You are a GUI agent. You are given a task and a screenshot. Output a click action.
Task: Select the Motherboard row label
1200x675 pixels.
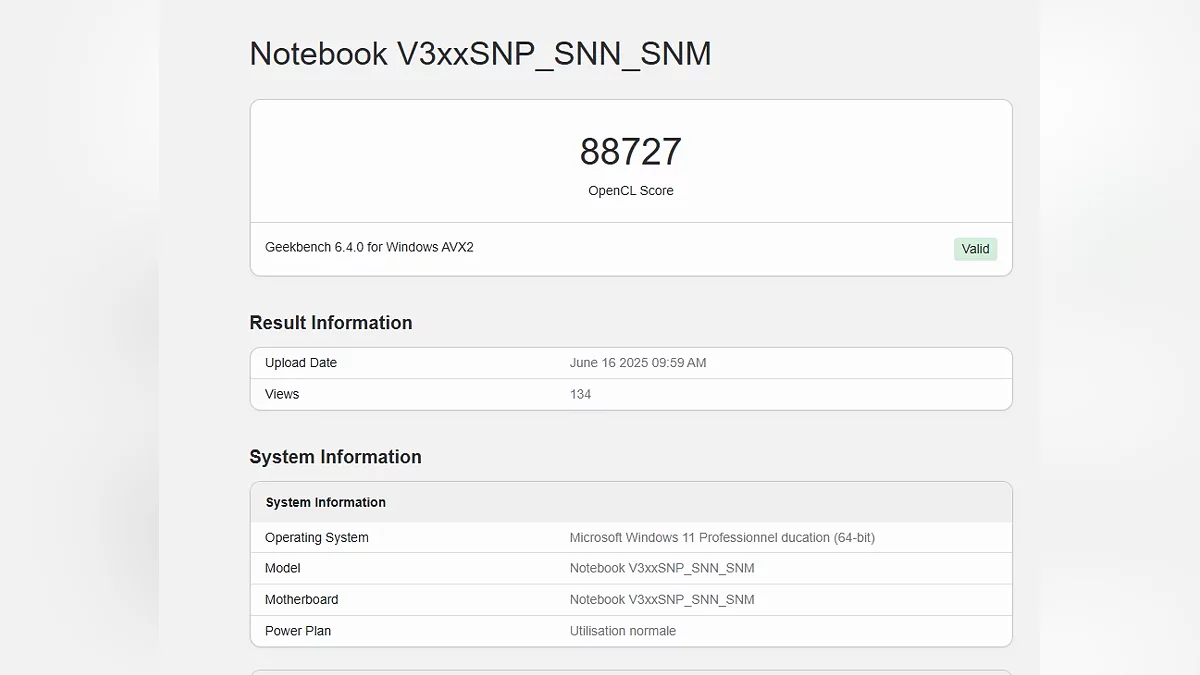point(302,600)
